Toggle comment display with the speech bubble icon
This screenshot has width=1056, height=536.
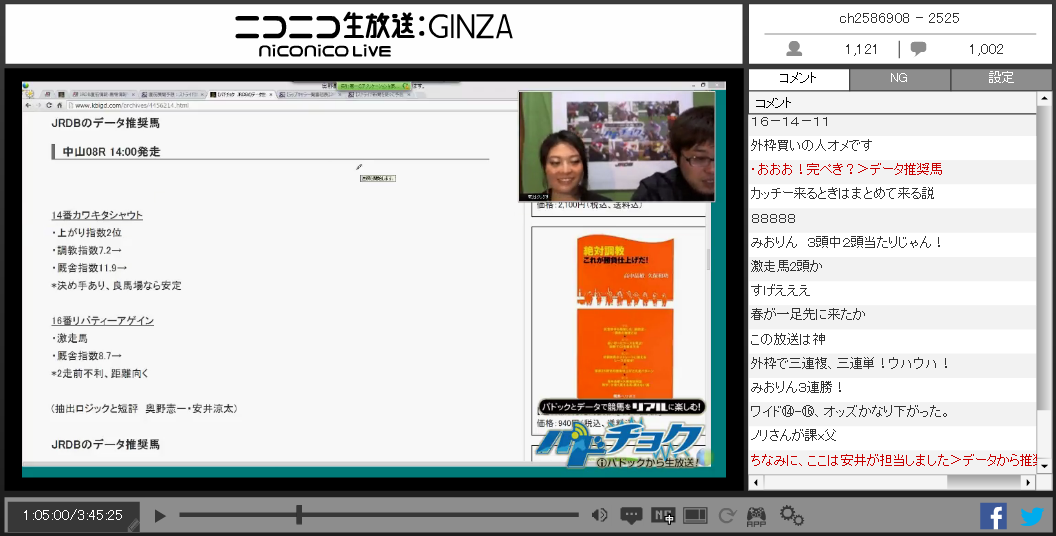coord(631,516)
